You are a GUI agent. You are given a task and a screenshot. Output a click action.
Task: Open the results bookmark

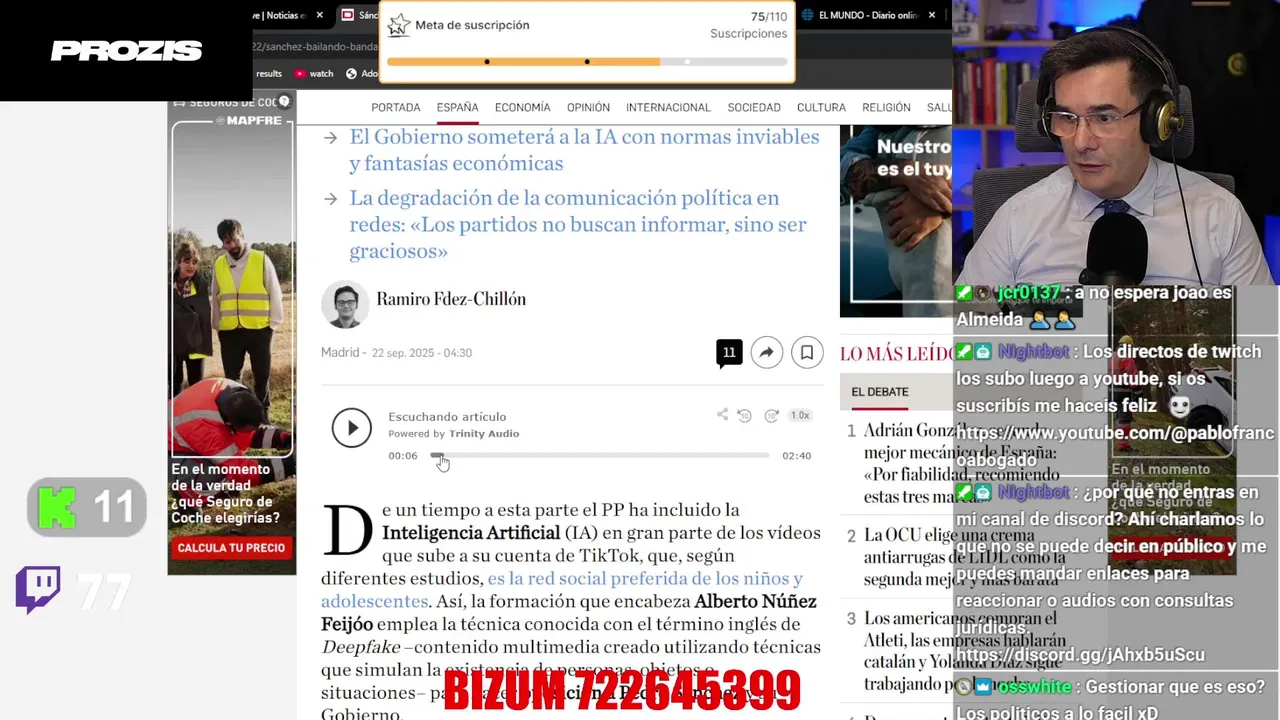click(268, 73)
